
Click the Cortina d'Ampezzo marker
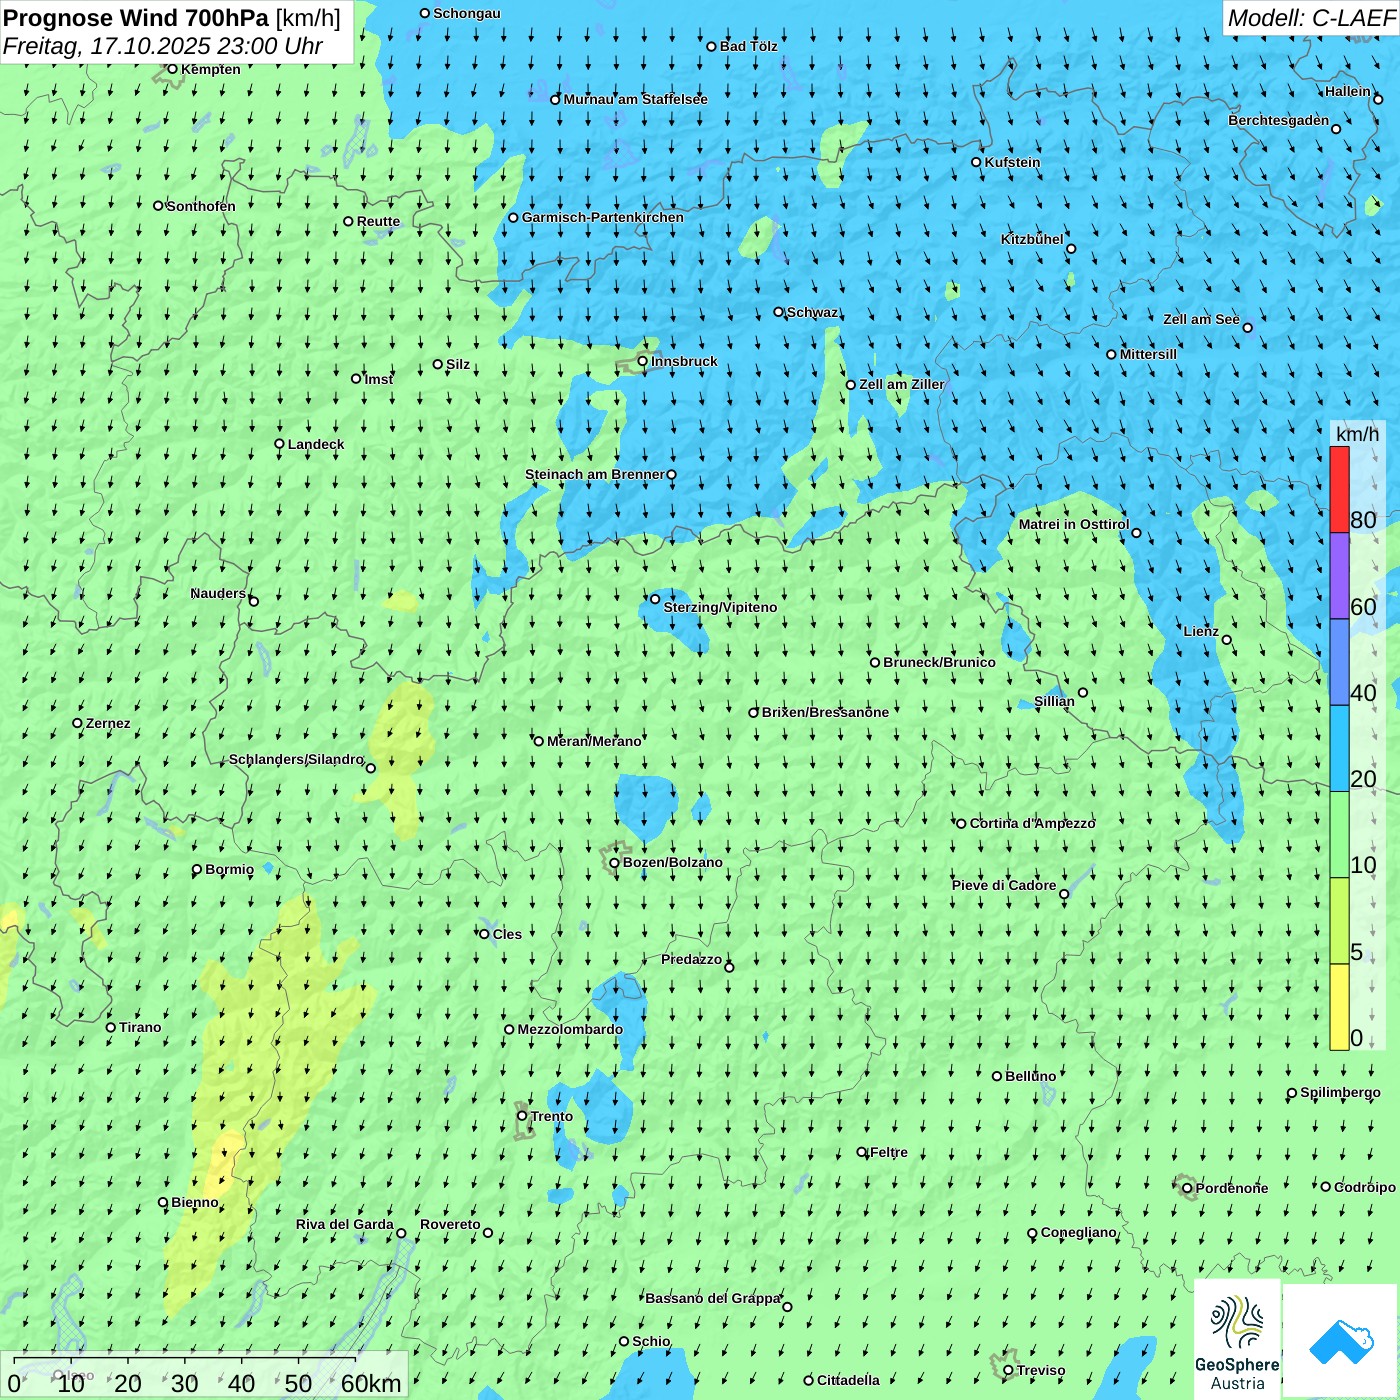tap(961, 824)
